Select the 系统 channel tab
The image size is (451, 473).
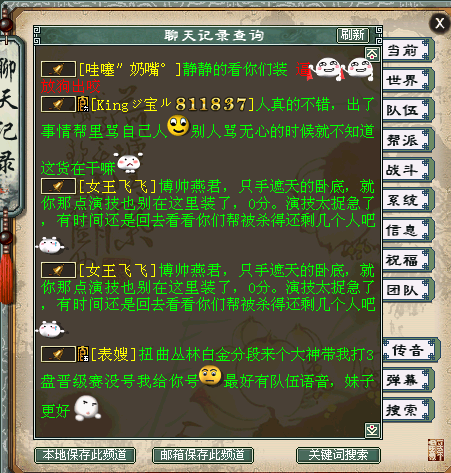click(x=408, y=200)
